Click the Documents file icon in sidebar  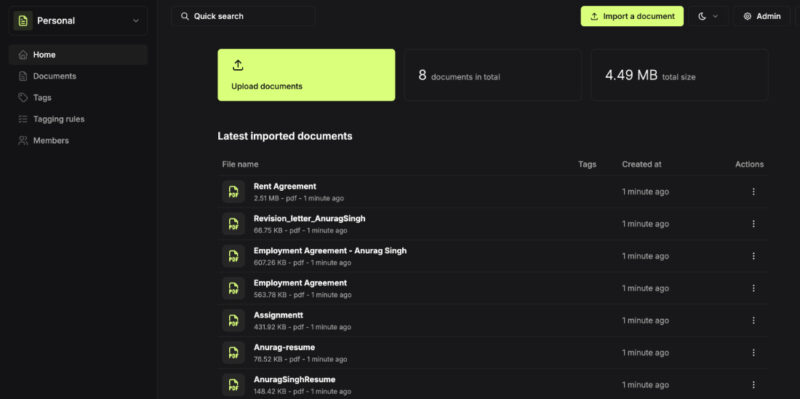[x=23, y=76]
